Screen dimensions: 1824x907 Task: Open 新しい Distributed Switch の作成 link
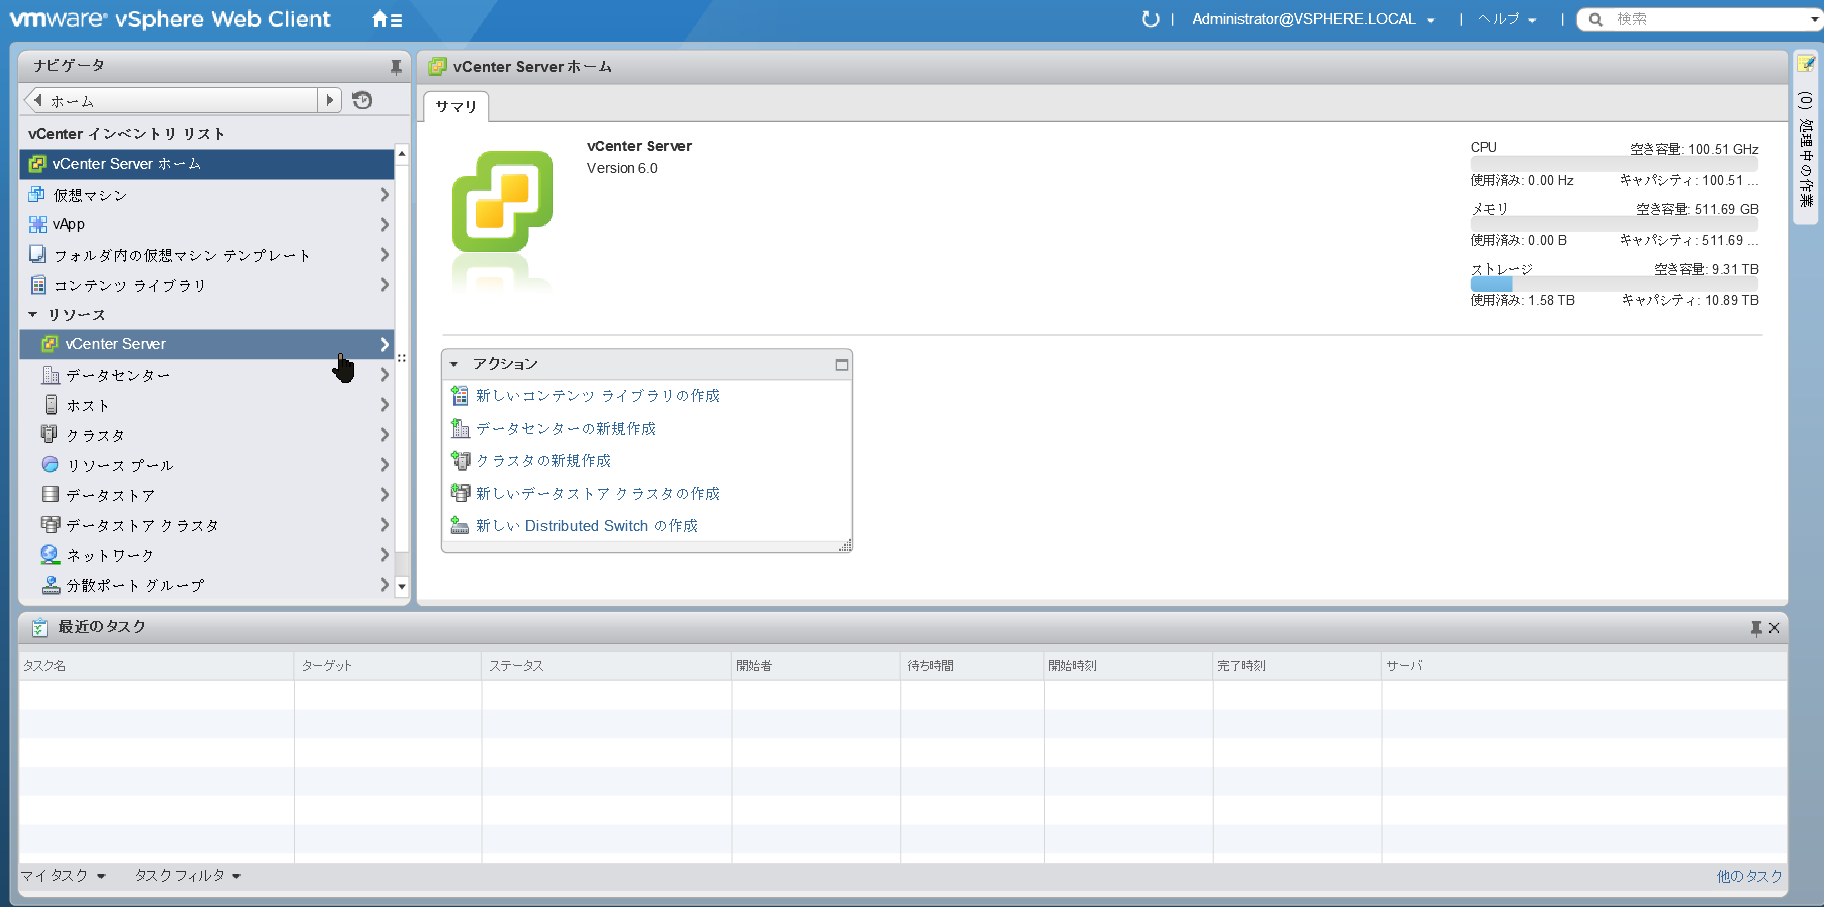587,525
